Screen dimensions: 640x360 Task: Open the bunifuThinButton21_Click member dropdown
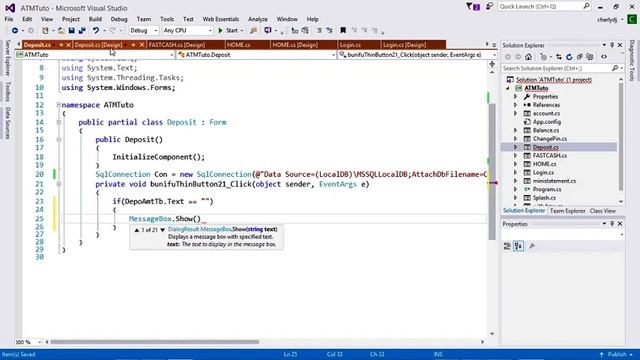click(417, 55)
